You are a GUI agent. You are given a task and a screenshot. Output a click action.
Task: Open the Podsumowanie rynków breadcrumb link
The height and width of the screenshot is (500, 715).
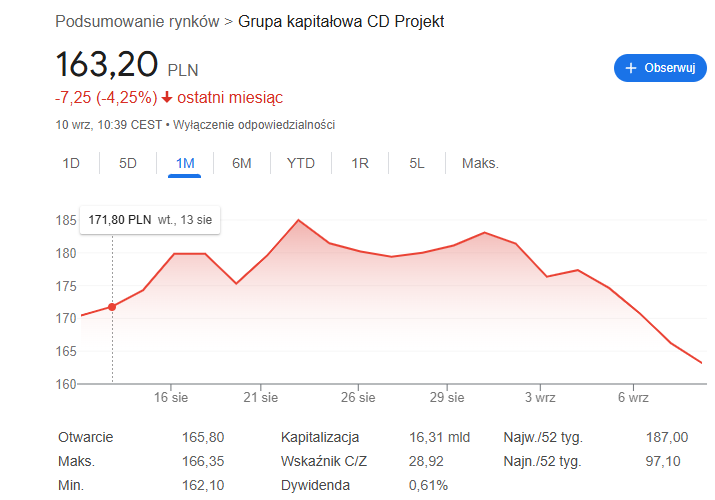click(x=138, y=21)
